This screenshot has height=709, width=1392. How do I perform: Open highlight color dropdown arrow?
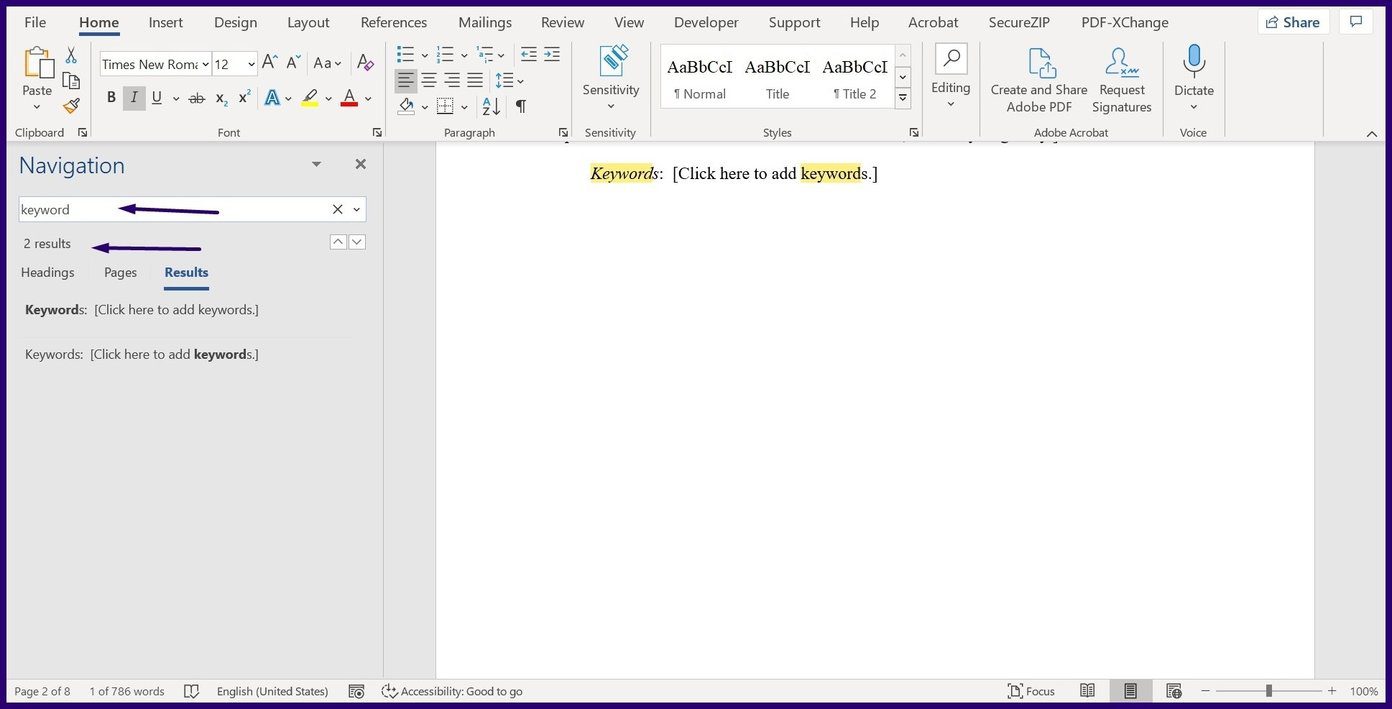328,98
